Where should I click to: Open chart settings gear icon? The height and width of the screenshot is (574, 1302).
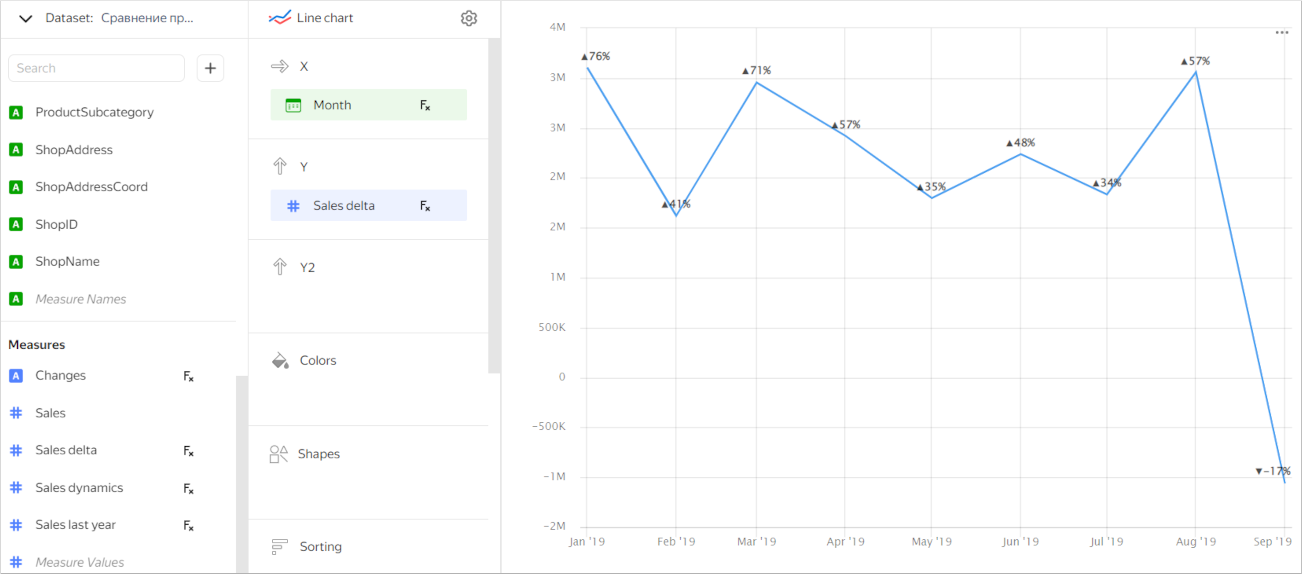pos(469,18)
